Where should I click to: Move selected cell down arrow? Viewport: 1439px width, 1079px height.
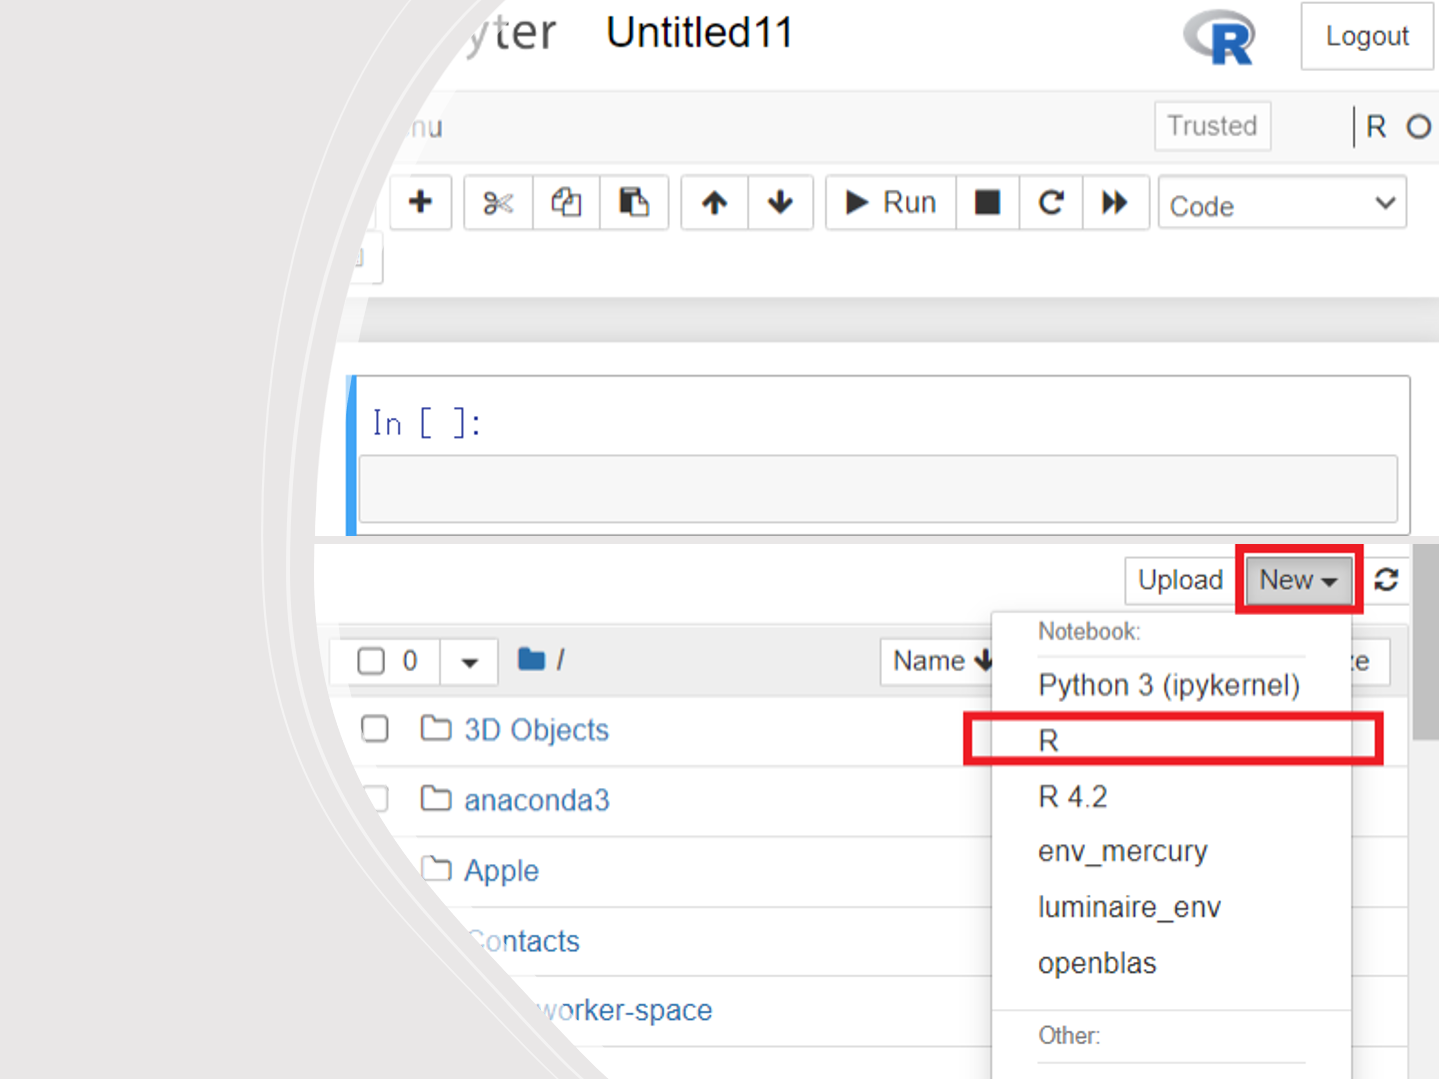point(780,203)
